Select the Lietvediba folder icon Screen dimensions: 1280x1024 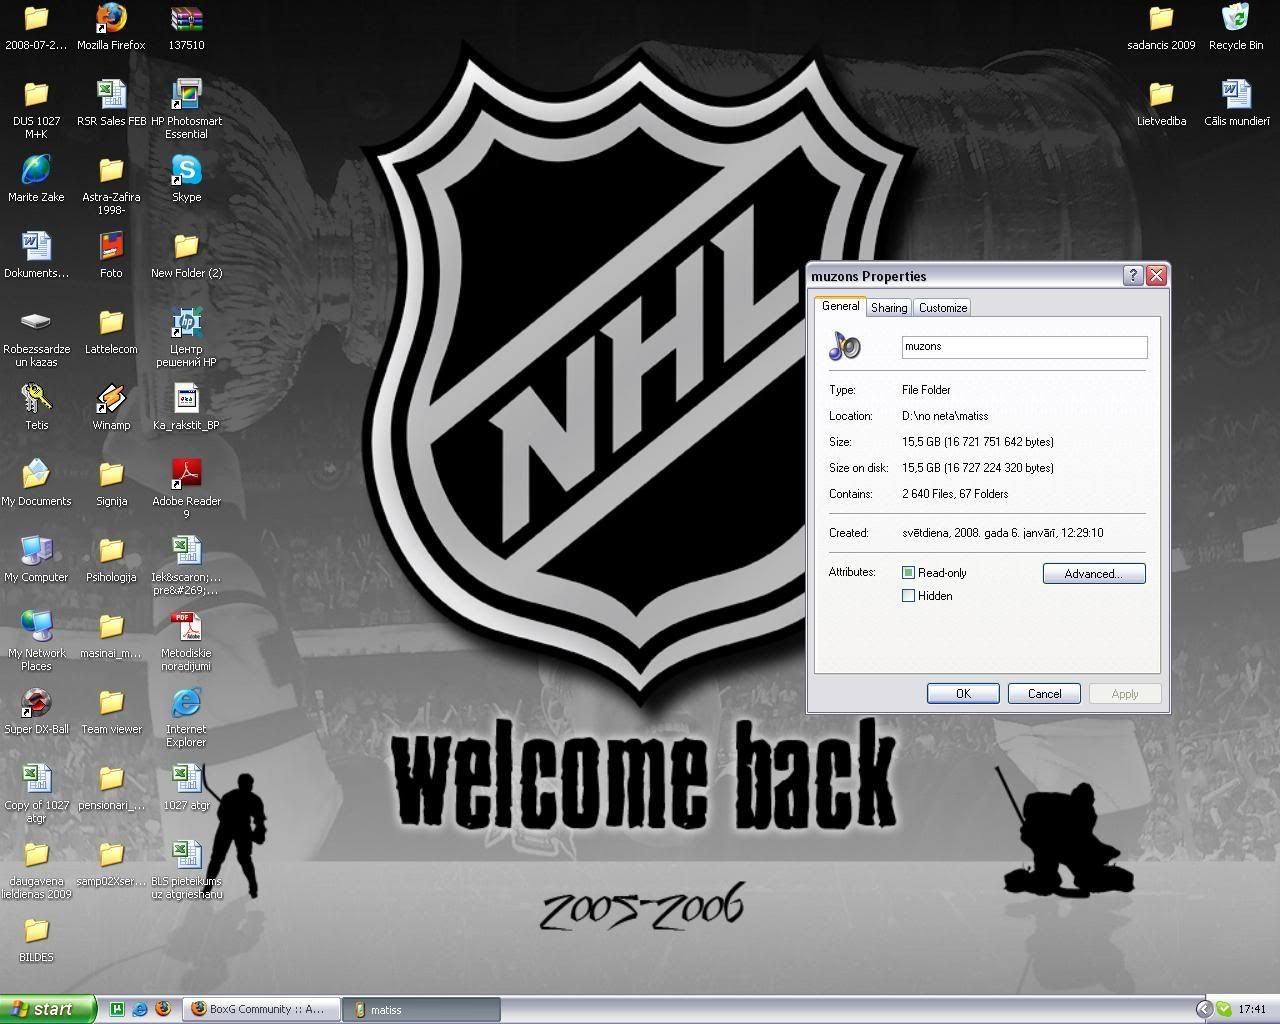pos(1161,103)
